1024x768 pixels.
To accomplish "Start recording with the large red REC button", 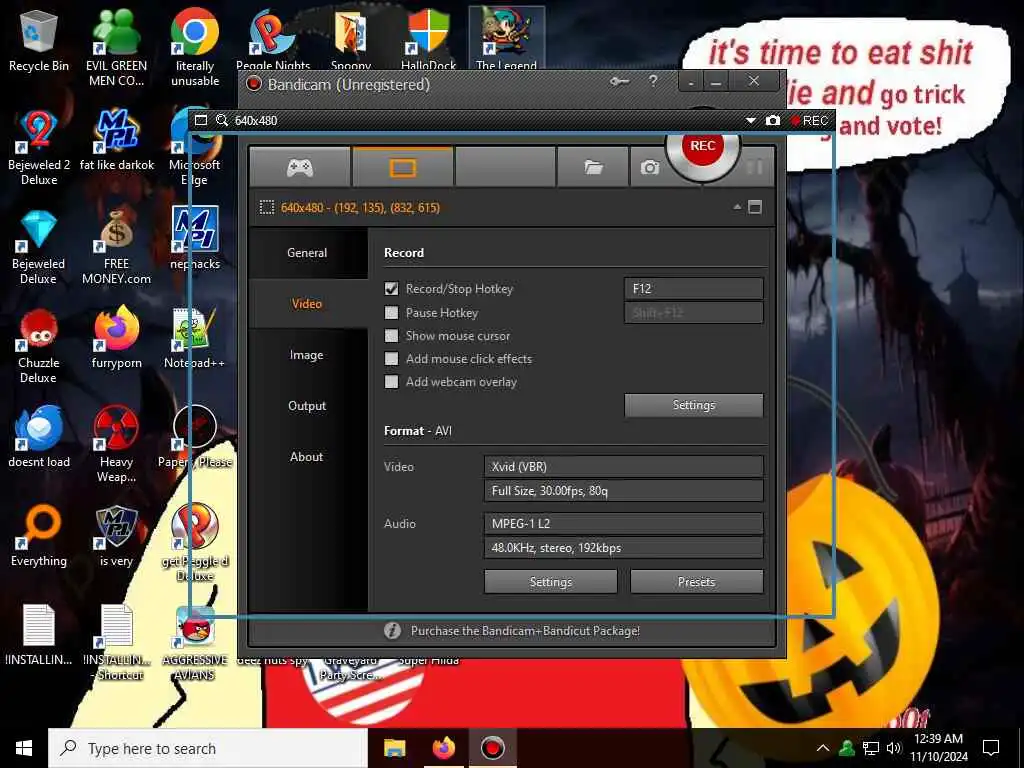I will pos(703,146).
